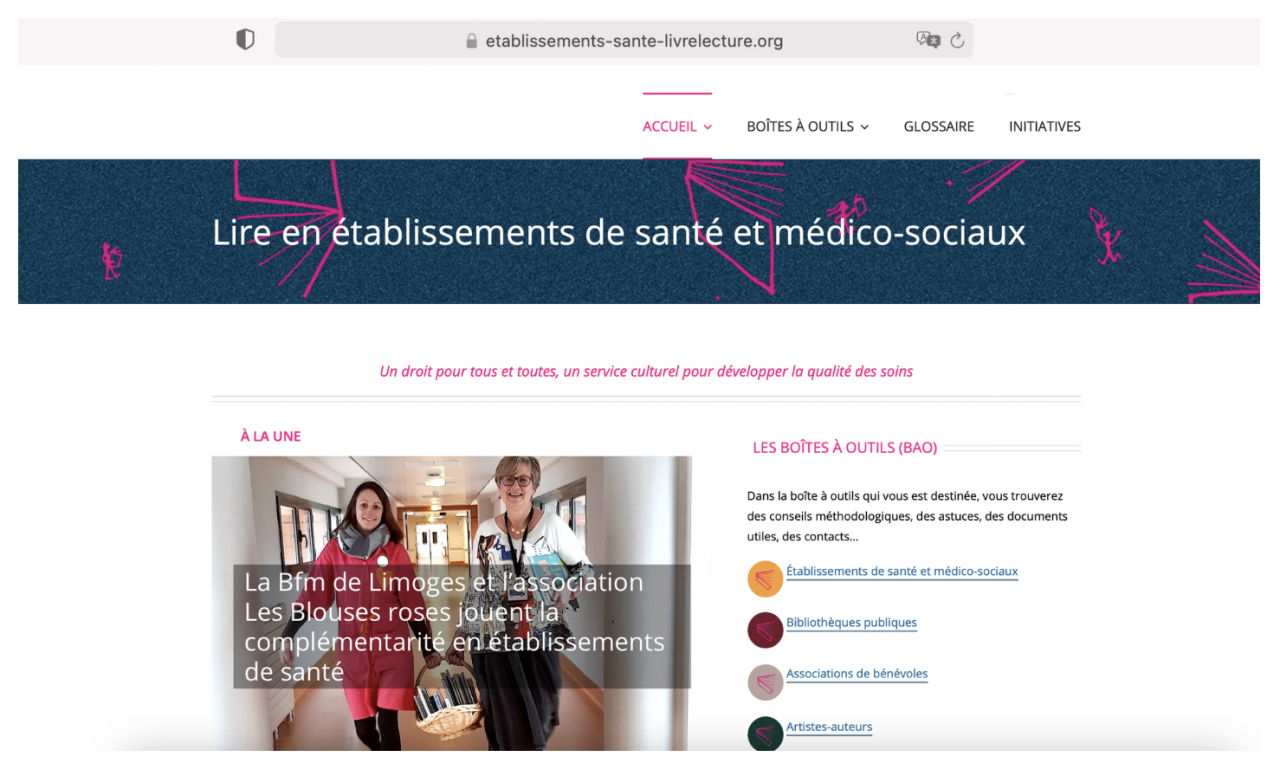Follow the Bibliothèques publiques link

[x=851, y=623]
